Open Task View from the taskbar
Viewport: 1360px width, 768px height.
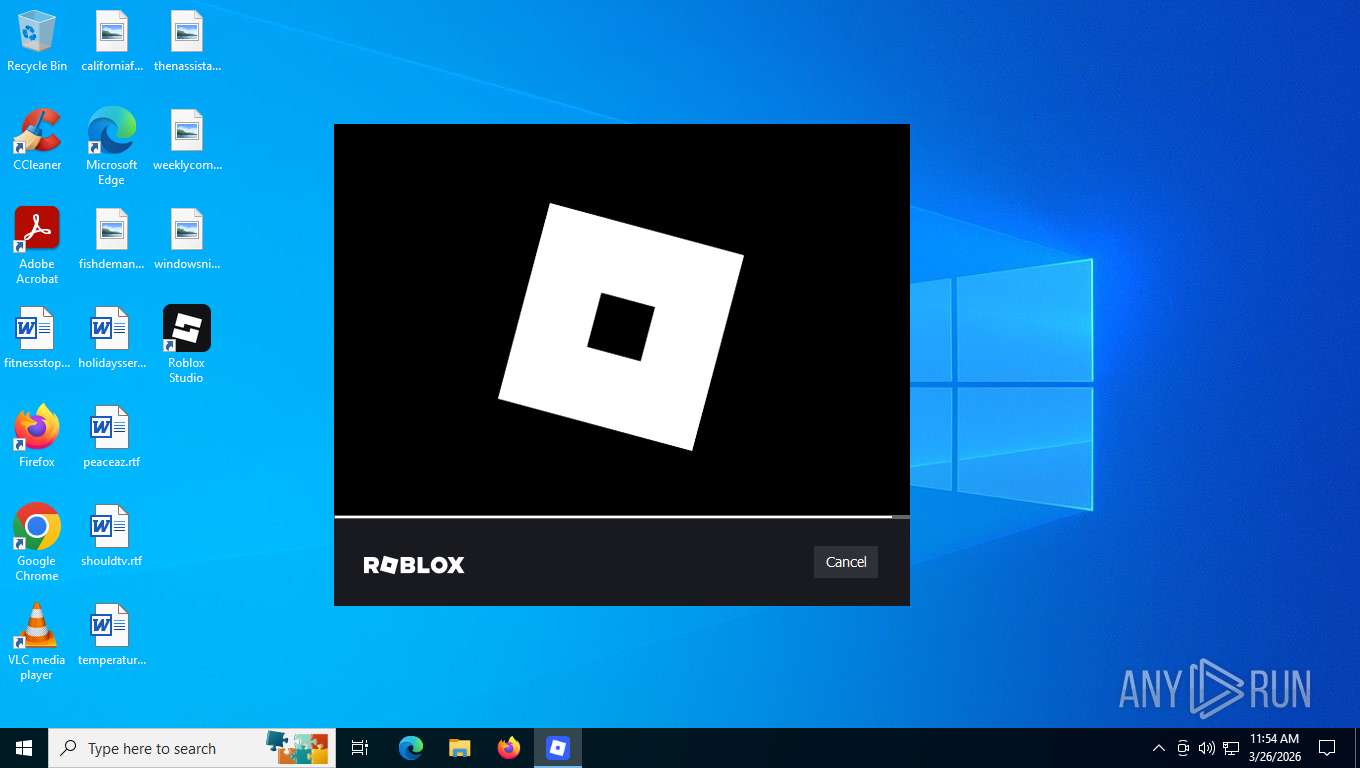click(360, 748)
